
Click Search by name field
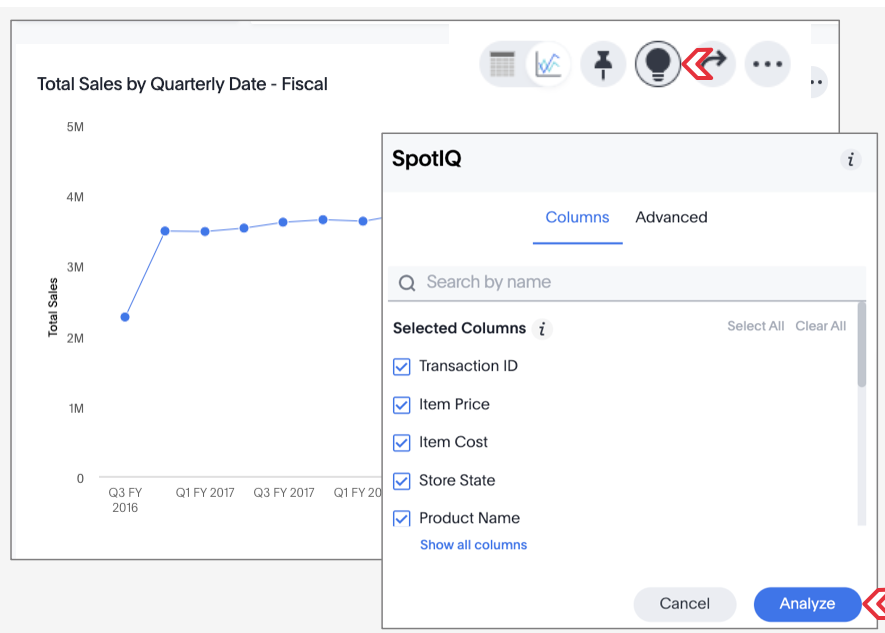pos(640,283)
